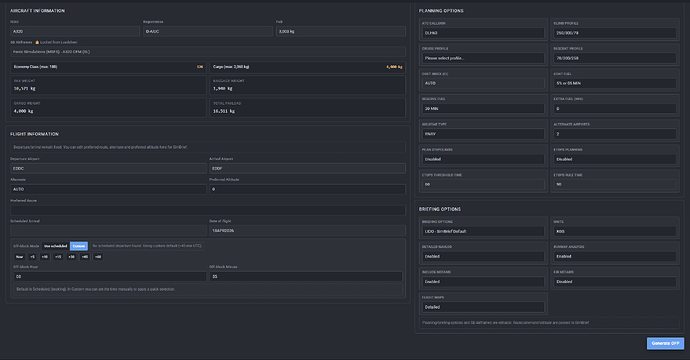Click the lock icon beside Locked from Loadsheet
Viewport: 690px width, 360px height.
click(37, 42)
